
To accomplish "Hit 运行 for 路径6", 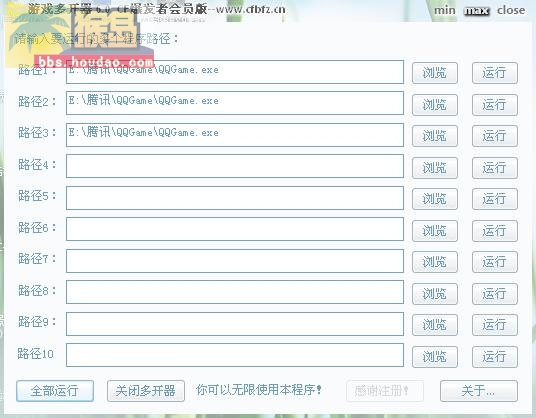I will (x=495, y=231).
